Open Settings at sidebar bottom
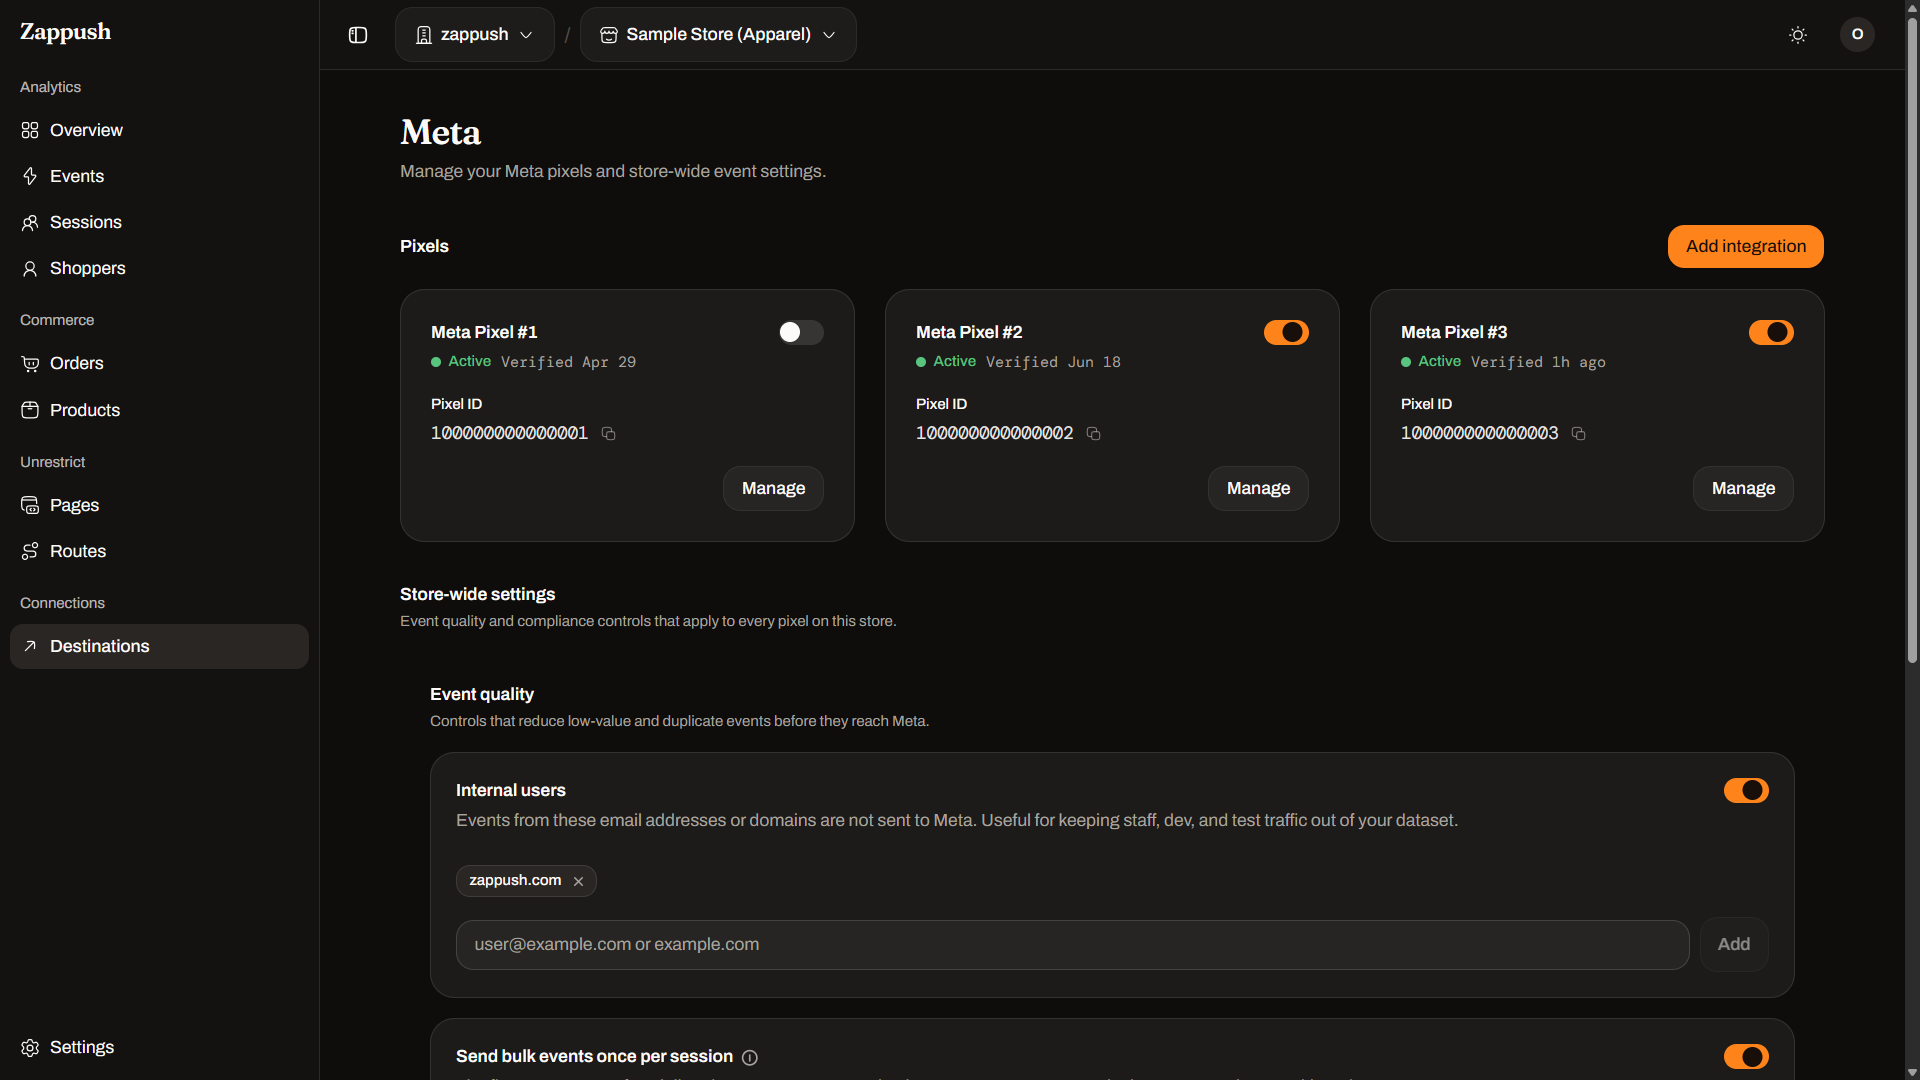 pos(160,1048)
